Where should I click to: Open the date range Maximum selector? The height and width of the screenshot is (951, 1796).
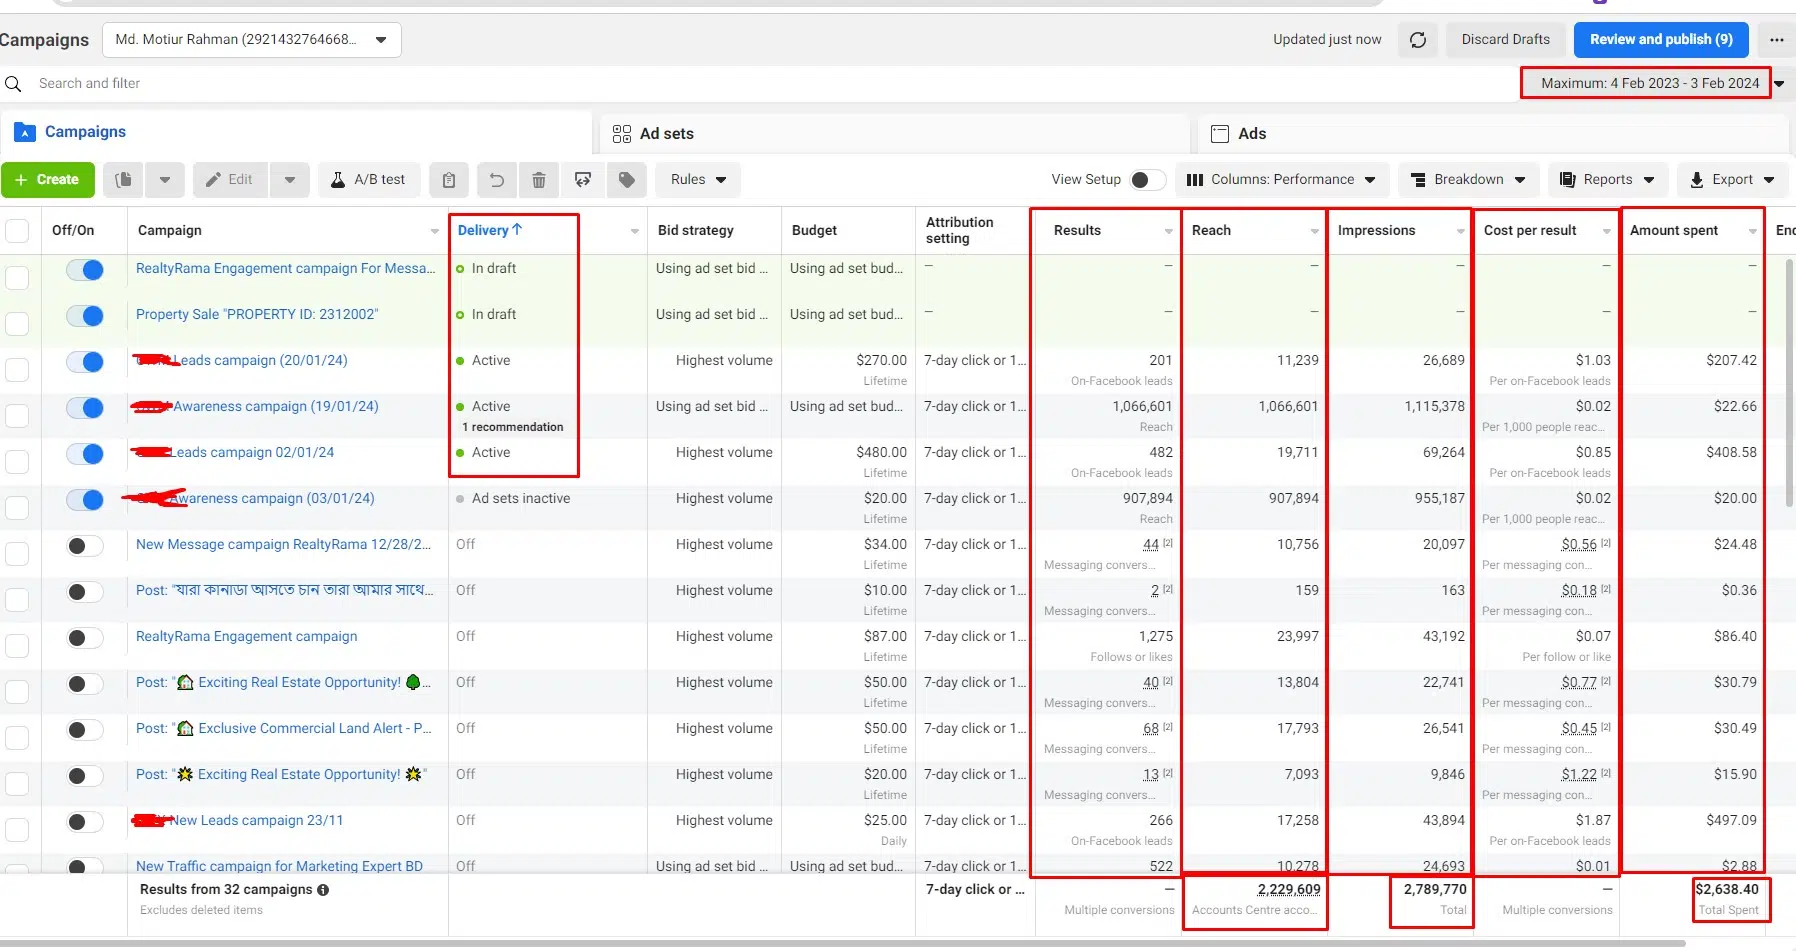pyautogui.click(x=1650, y=83)
